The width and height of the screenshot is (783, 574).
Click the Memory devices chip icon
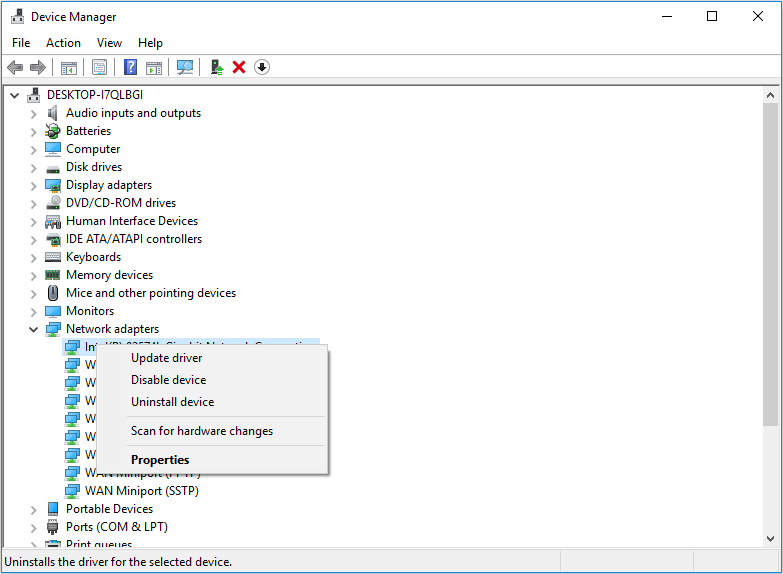(52, 275)
